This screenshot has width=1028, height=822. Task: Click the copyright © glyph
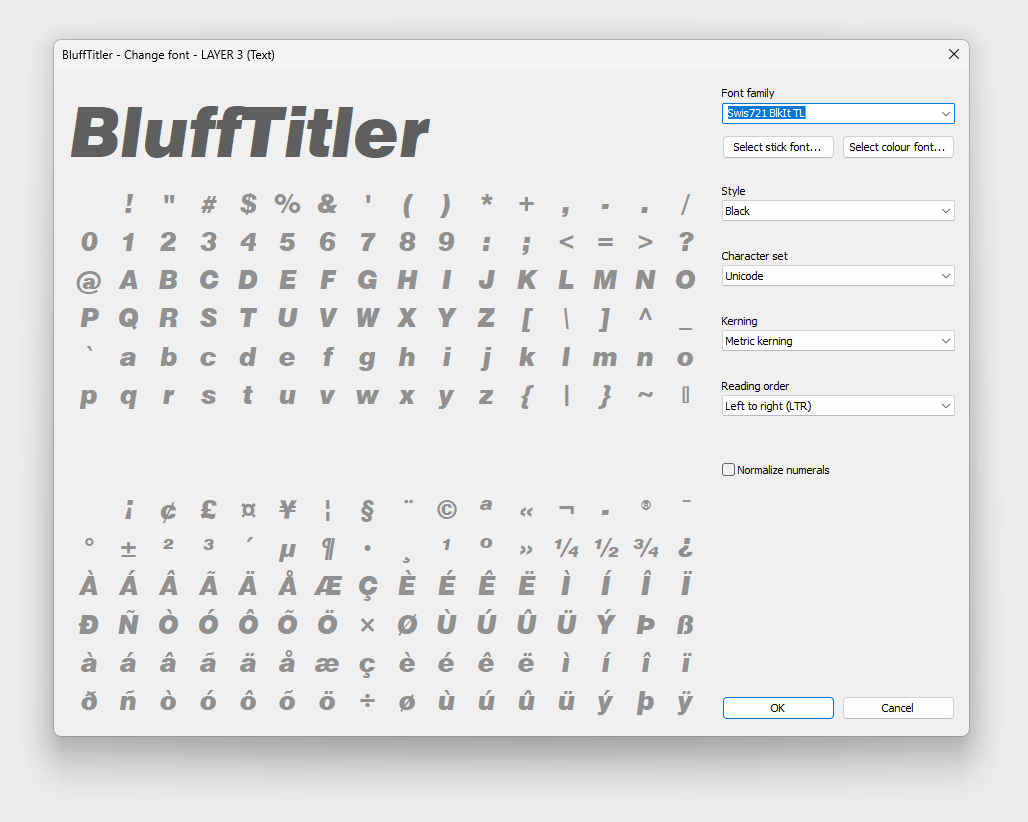click(x=446, y=510)
